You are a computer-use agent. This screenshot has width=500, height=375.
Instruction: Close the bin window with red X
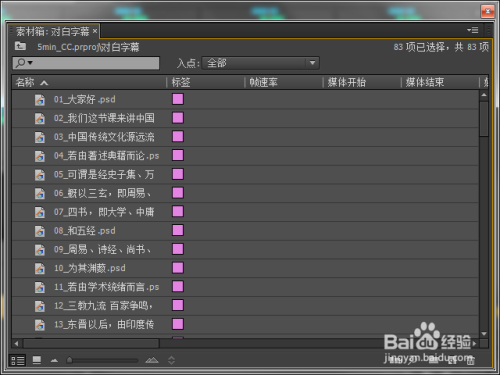pyautogui.click(x=487, y=12)
